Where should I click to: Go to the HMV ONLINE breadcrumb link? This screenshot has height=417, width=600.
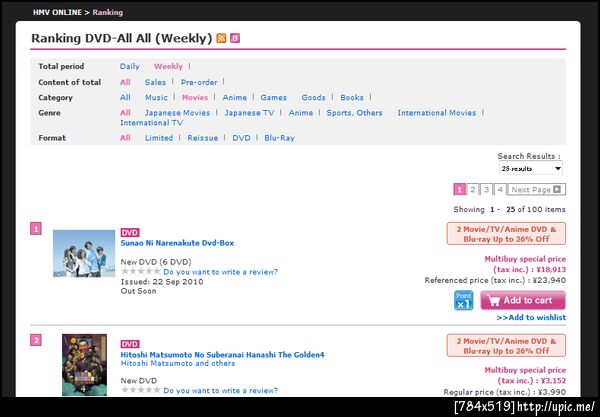click(x=57, y=12)
